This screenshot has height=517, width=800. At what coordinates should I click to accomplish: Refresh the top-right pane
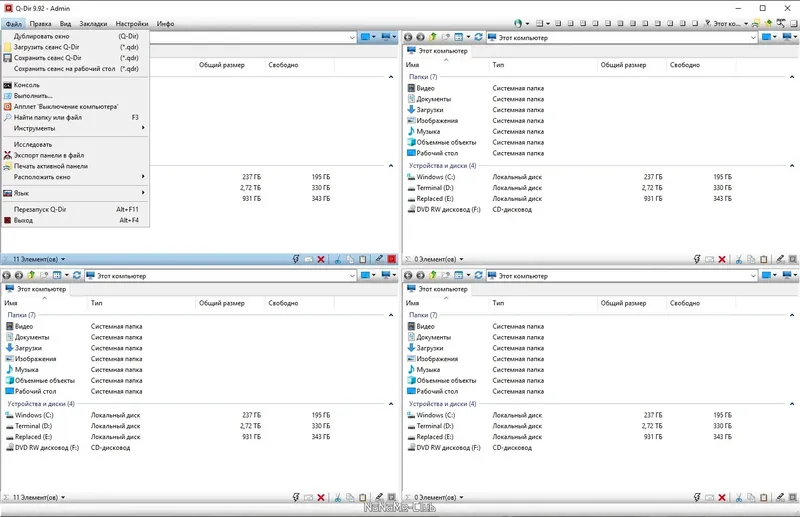(478, 37)
